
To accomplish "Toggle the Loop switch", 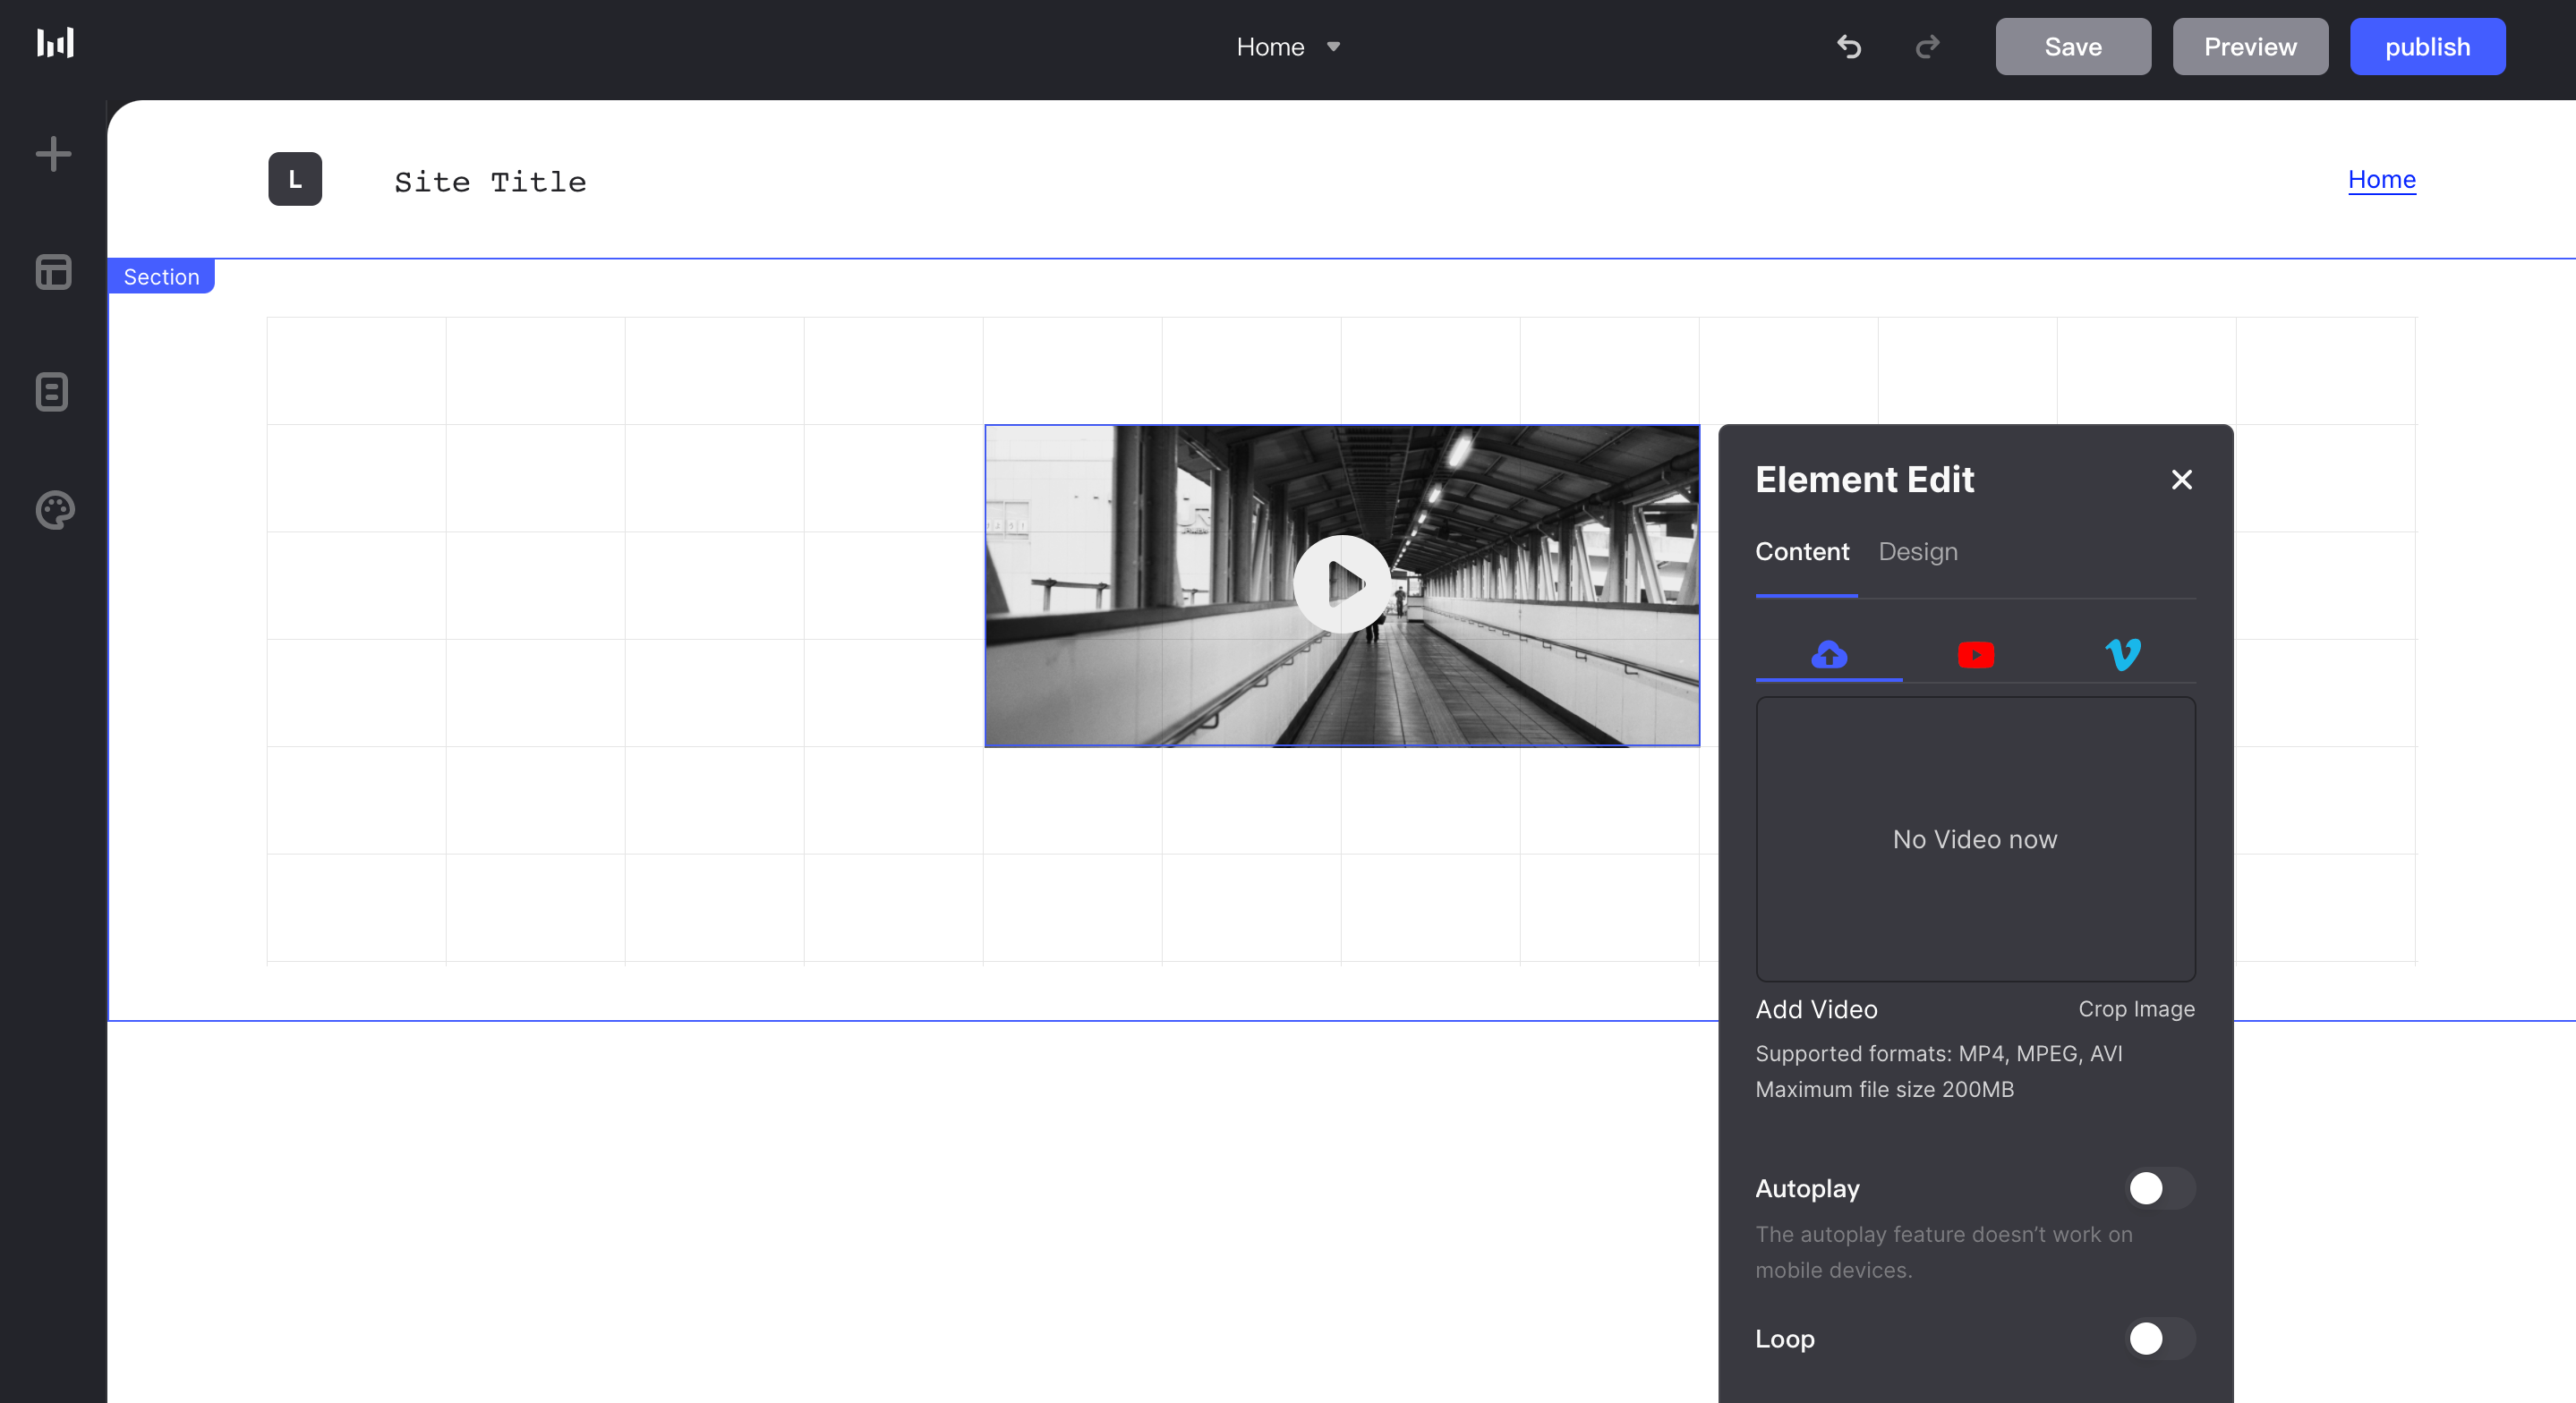I will point(2160,1338).
